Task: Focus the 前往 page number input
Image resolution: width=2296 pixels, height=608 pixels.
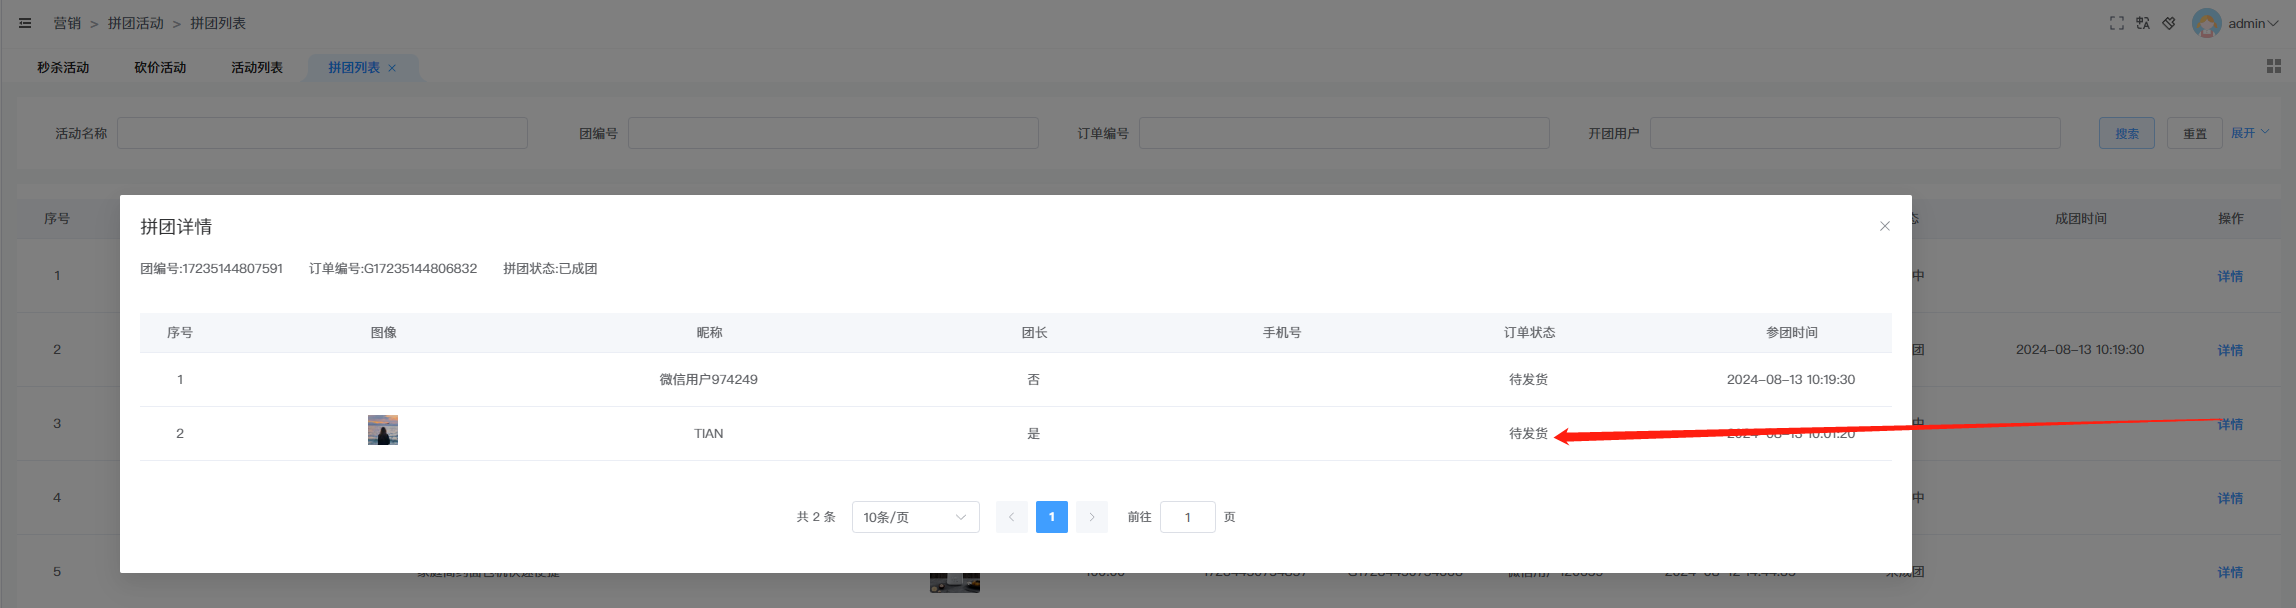Action: 1188,517
